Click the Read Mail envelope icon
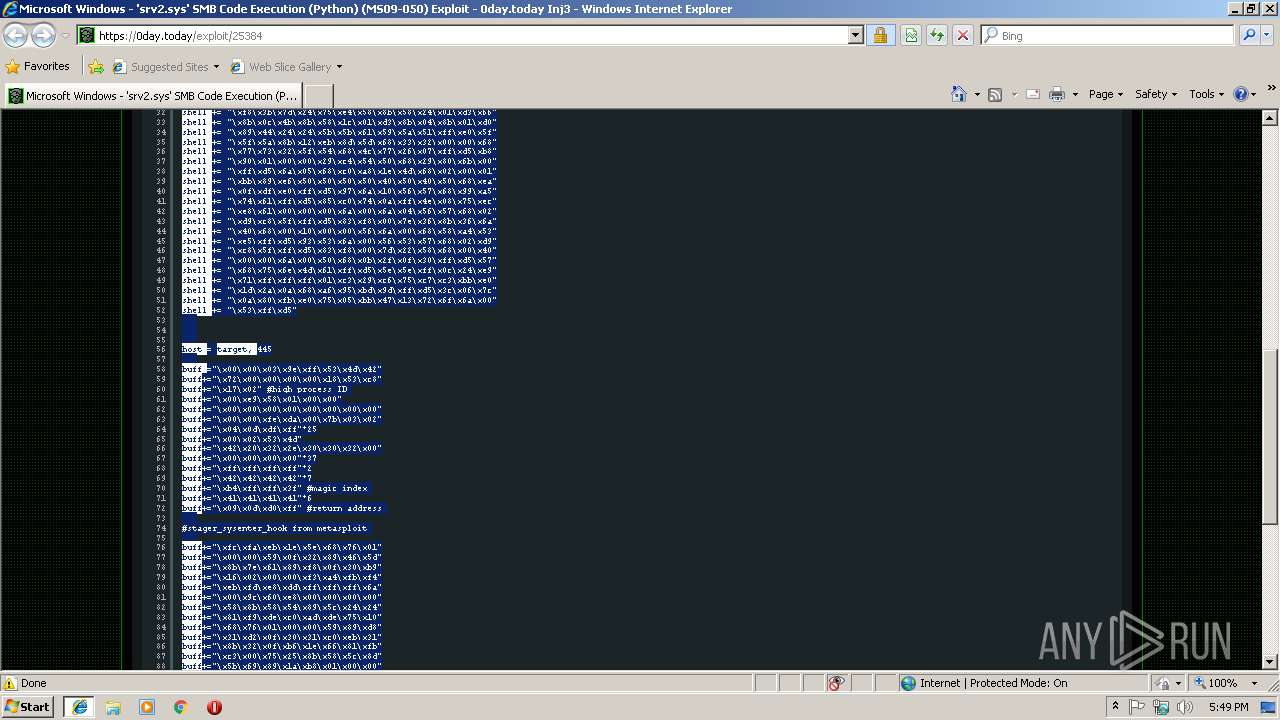The width and height of the screenshot is (1280, 720). [1033, 94]
